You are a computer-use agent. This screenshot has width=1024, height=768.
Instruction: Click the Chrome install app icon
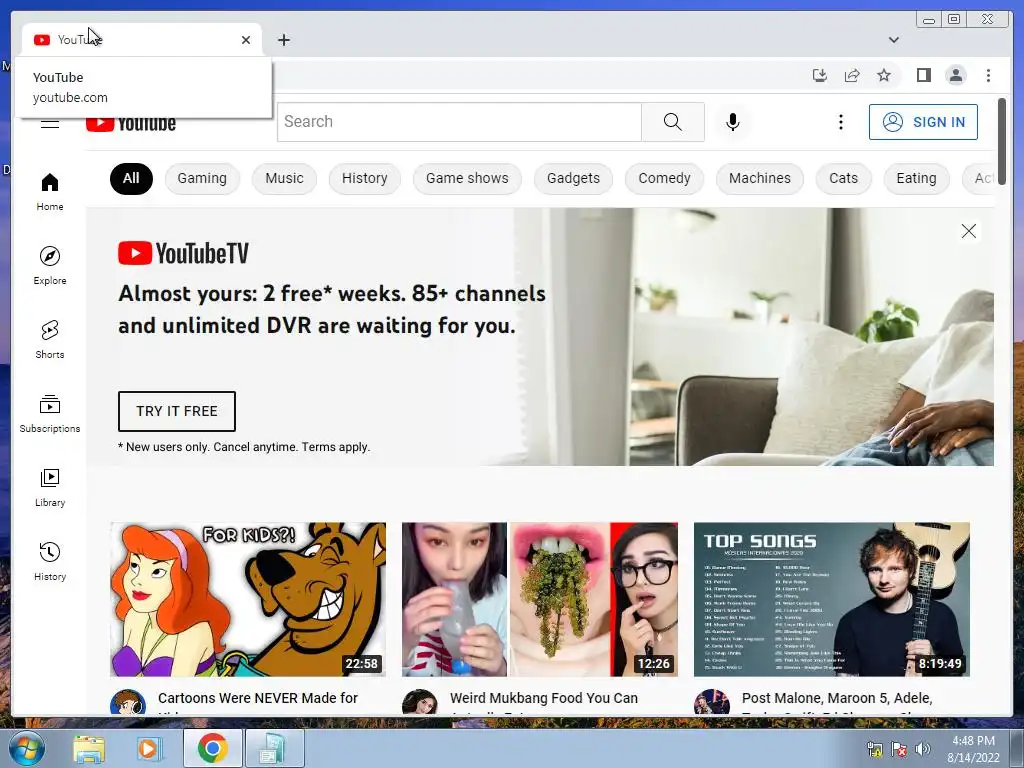(820, 75)
